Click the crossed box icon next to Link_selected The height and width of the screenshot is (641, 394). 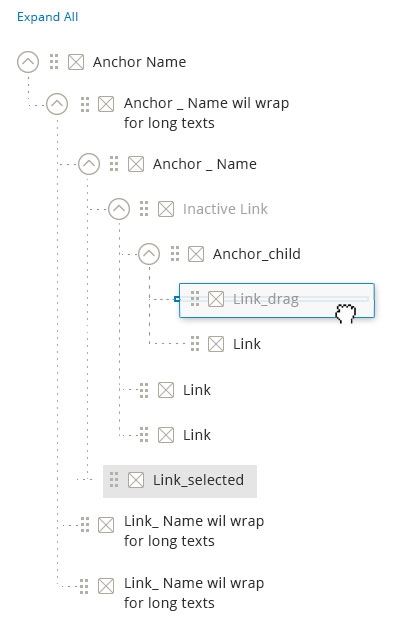136,480
